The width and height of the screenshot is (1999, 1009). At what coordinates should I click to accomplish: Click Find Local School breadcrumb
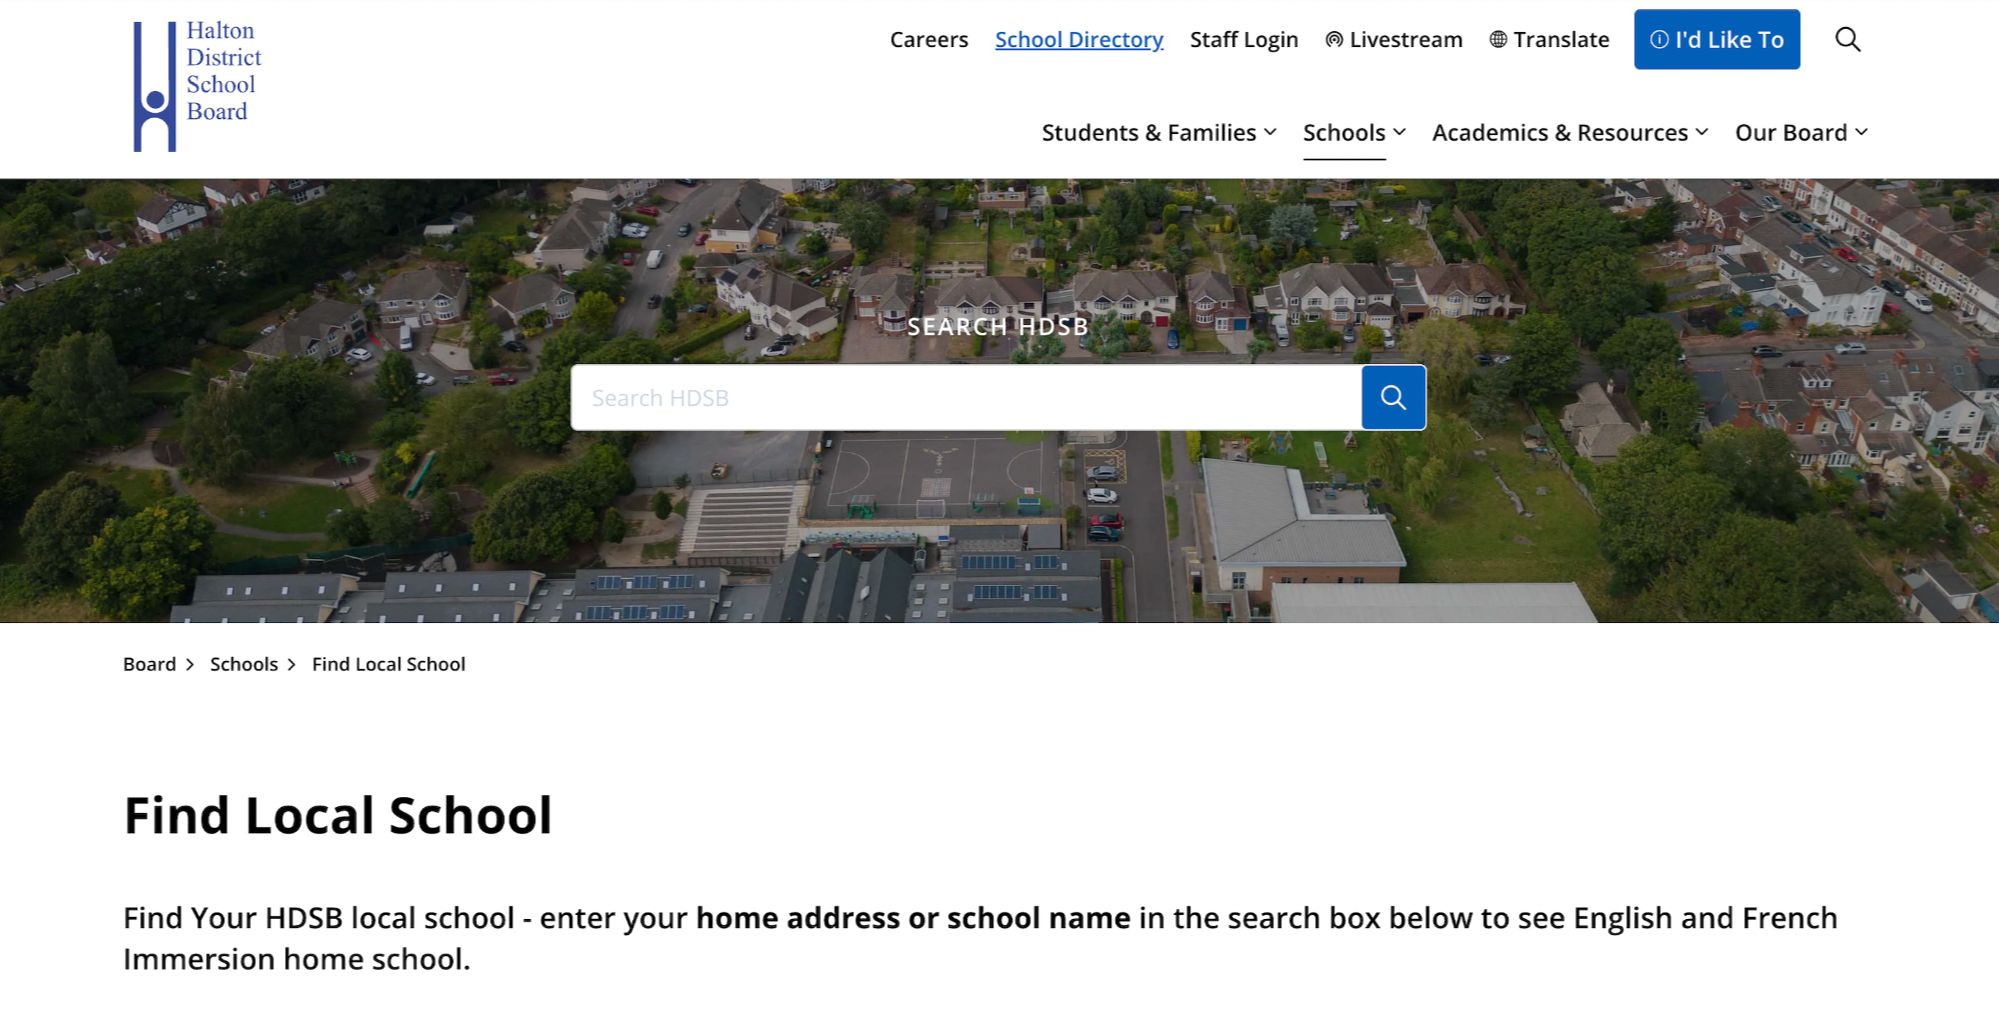tap(389, 665)
